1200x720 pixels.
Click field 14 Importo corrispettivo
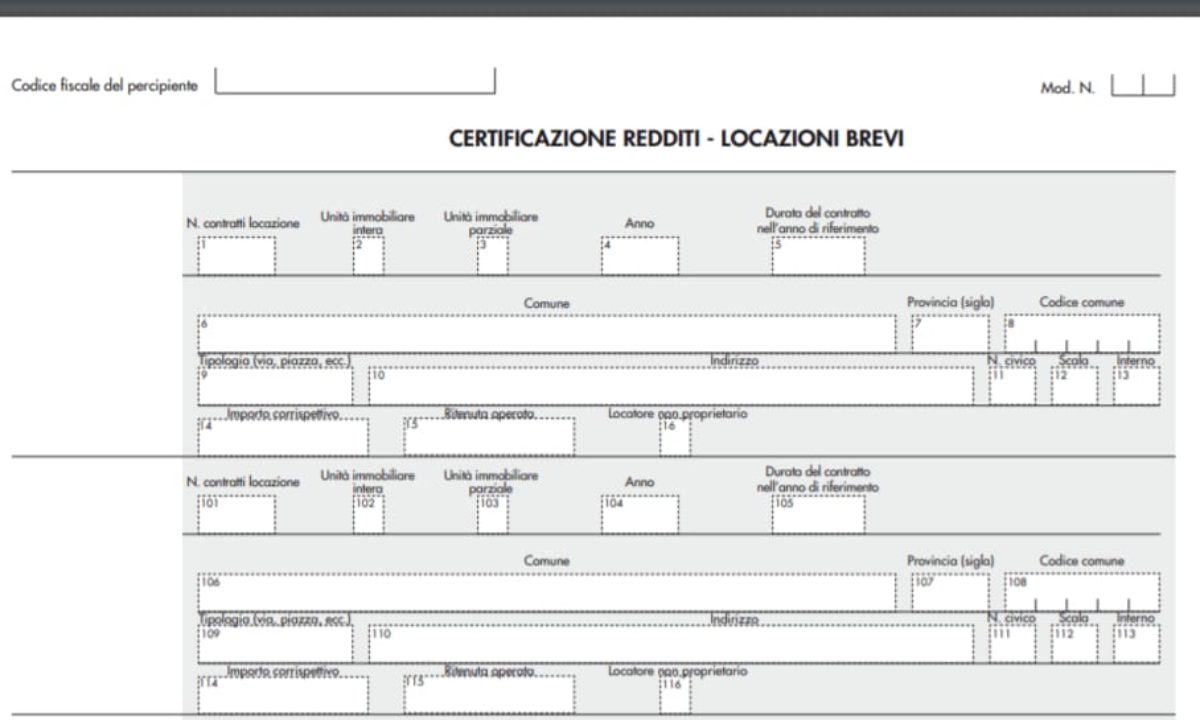tap(283, 436)
